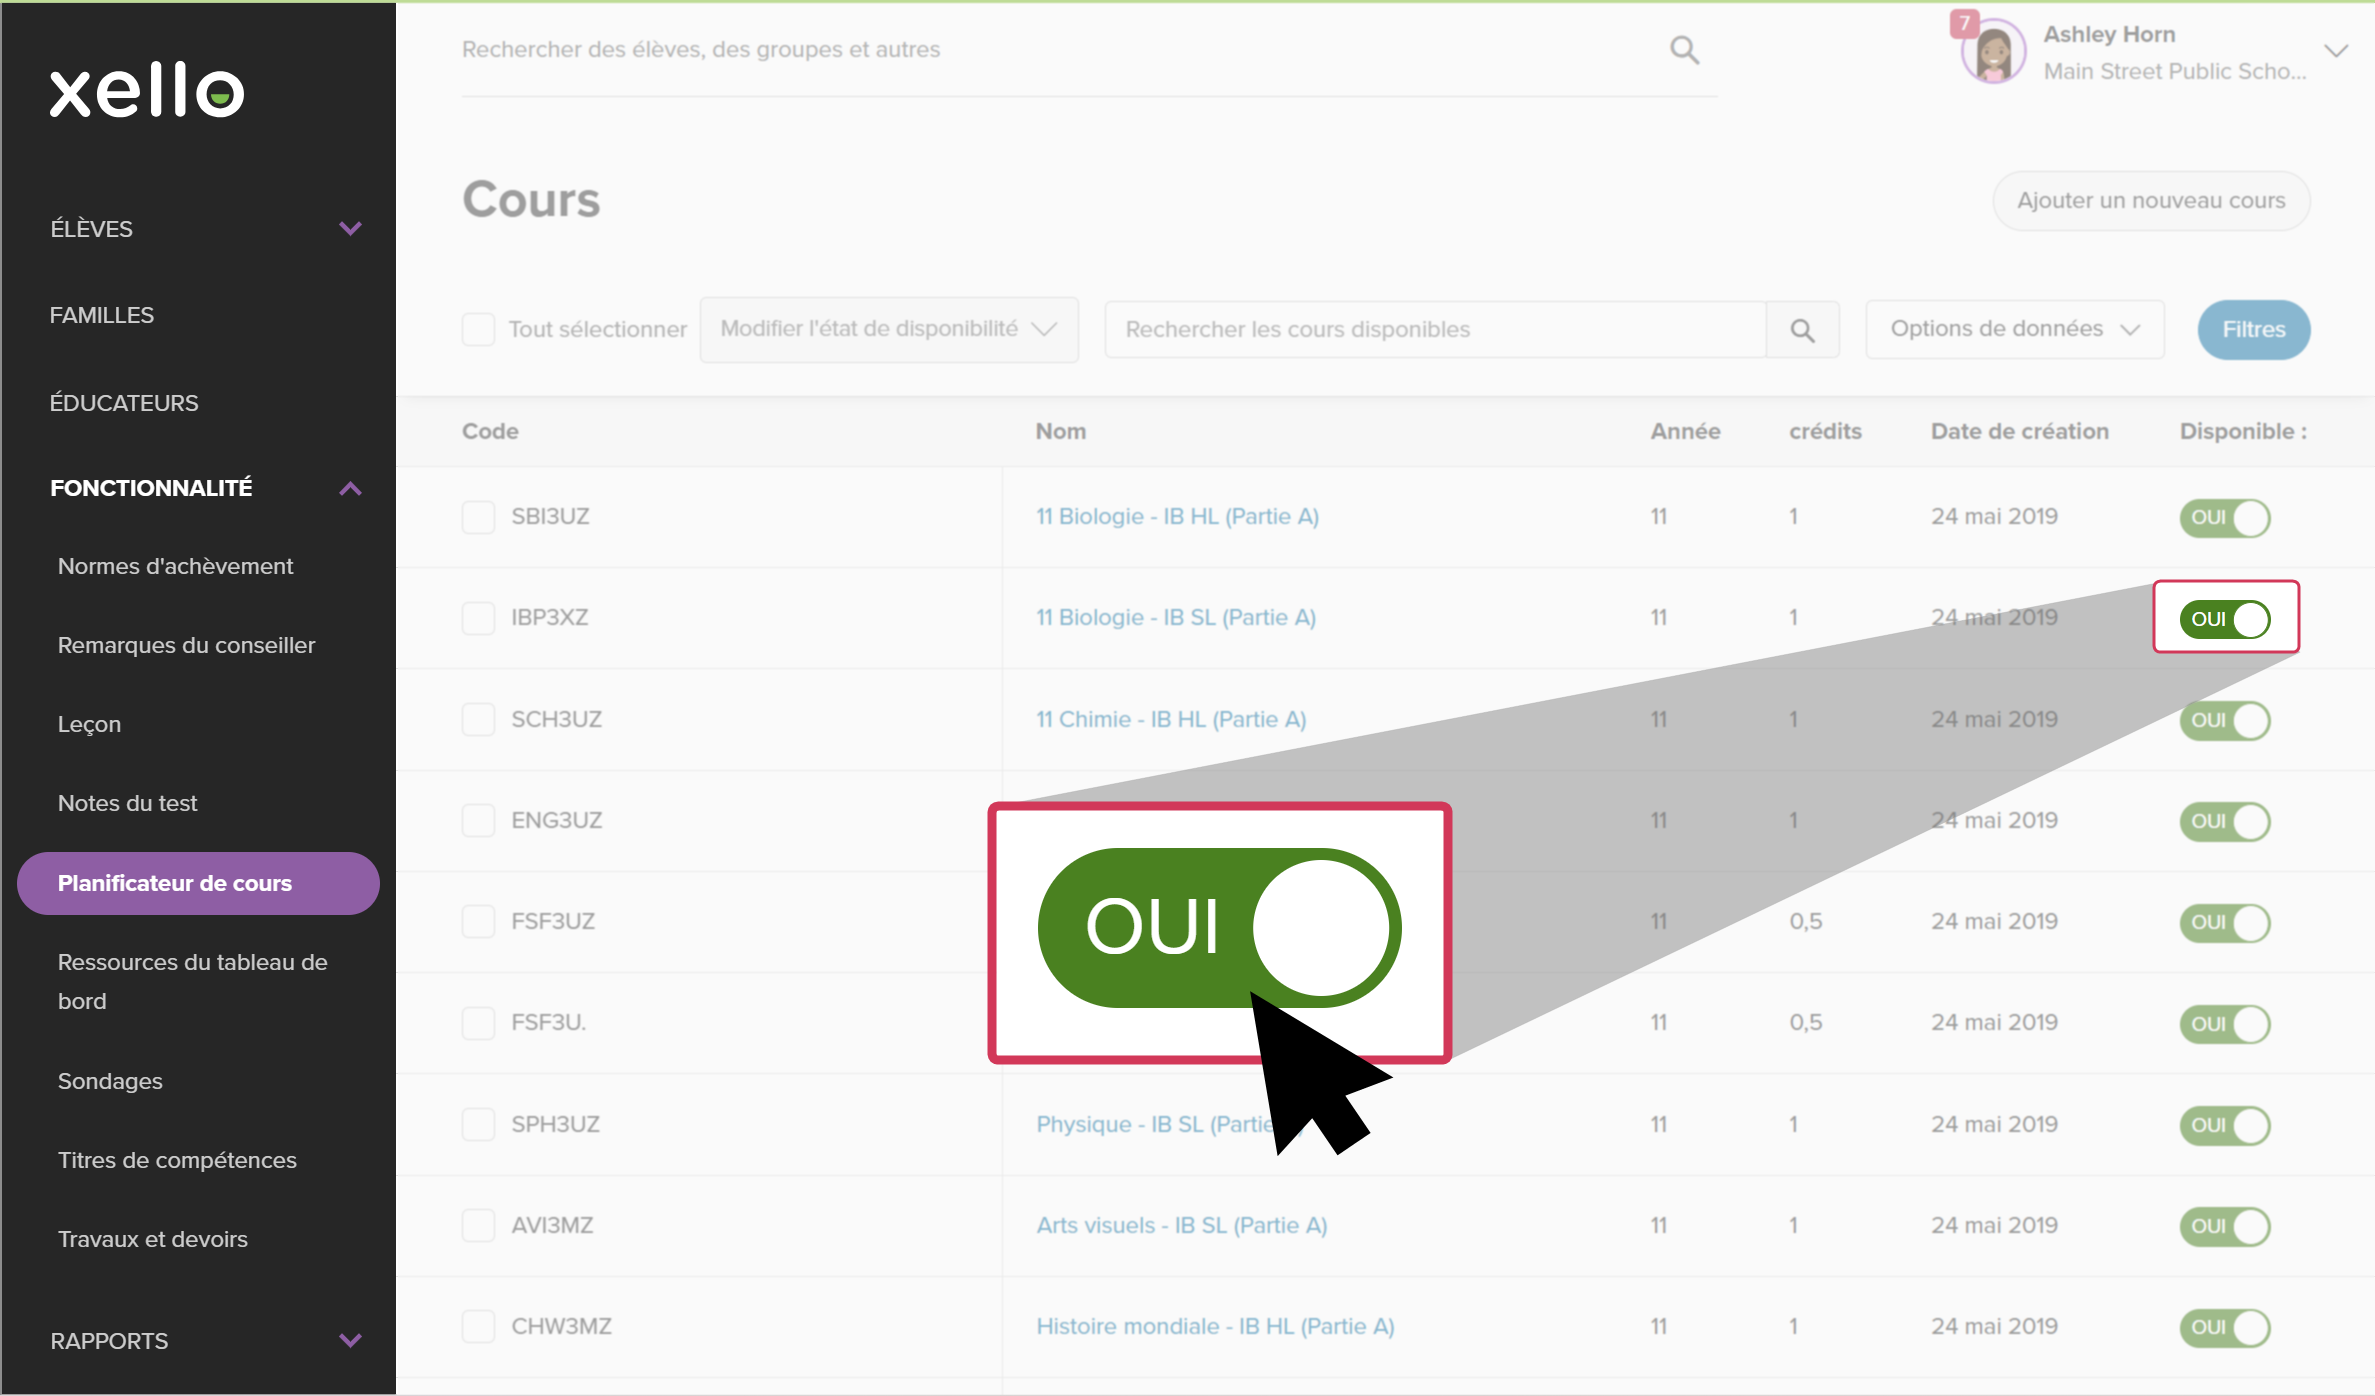Check the AVI3MZ row checkbox
Screen dimensions: 2375x1396
(x=478, y=1225)
